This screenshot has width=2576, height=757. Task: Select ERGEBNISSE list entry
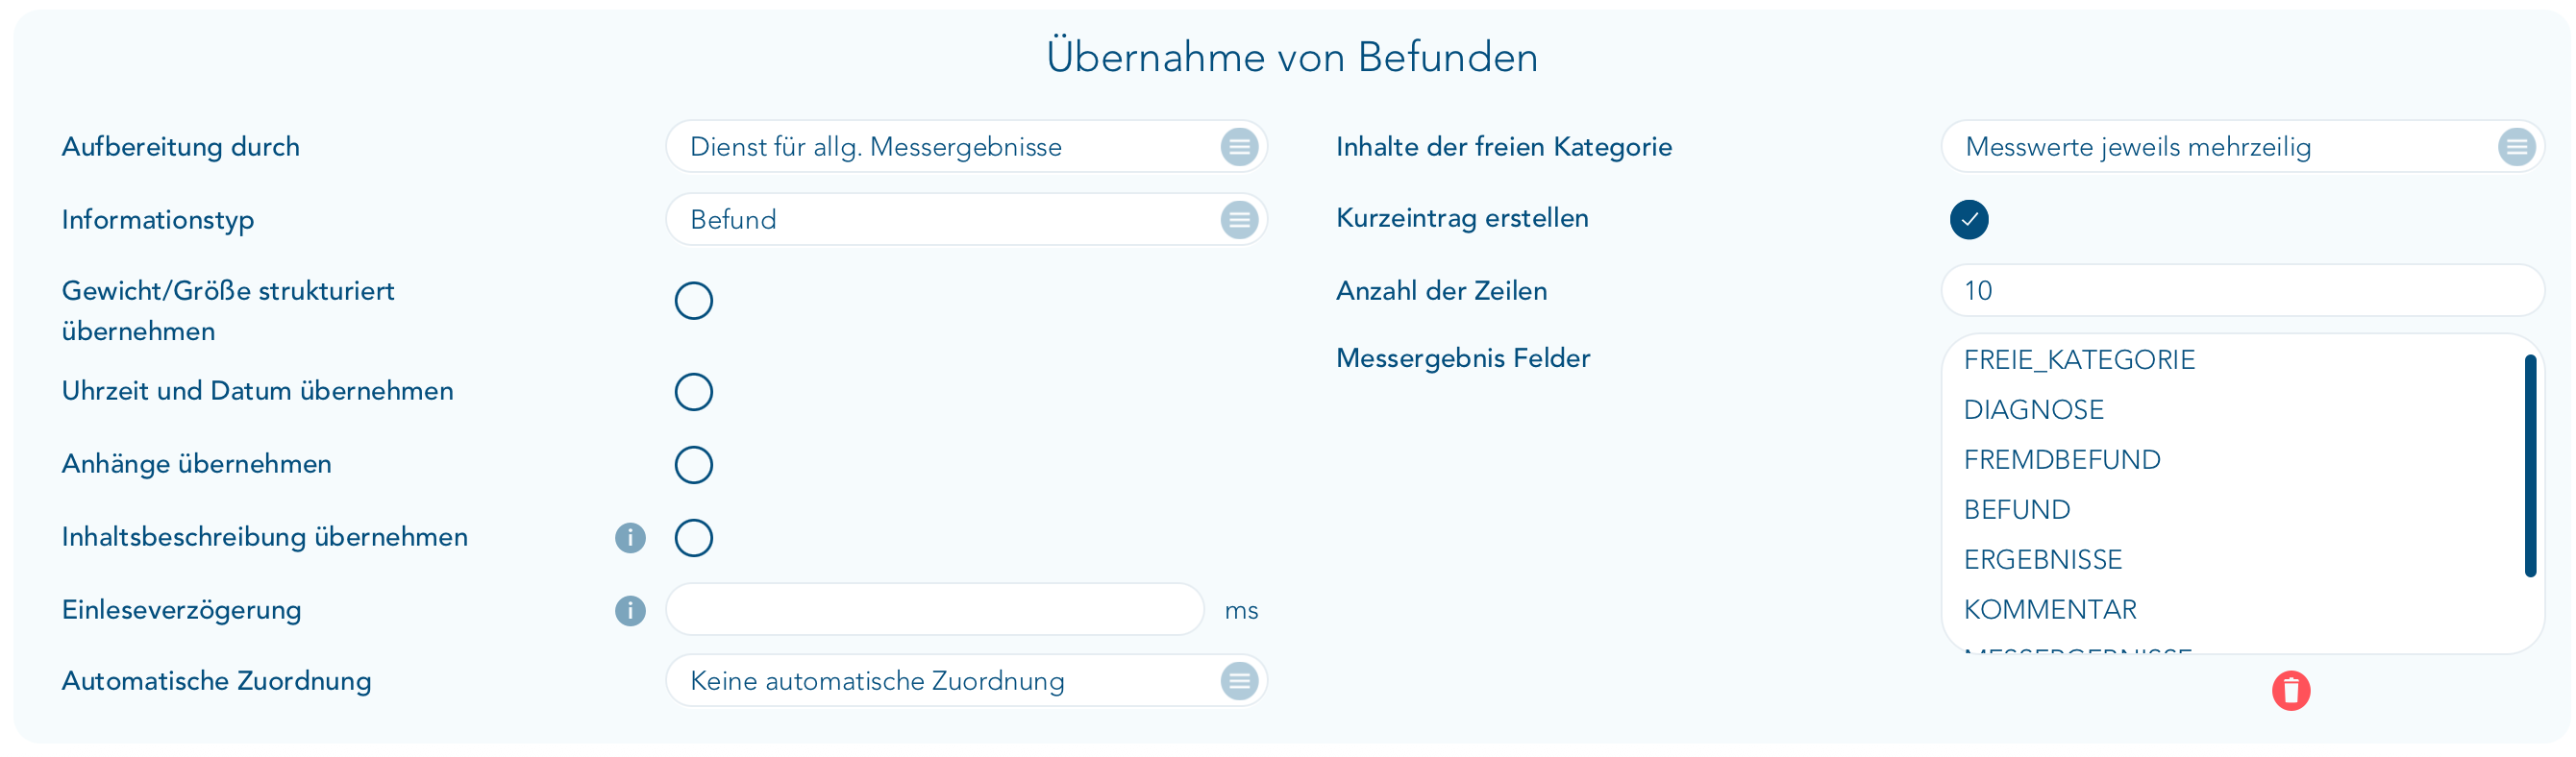[x=2042, y=560]
